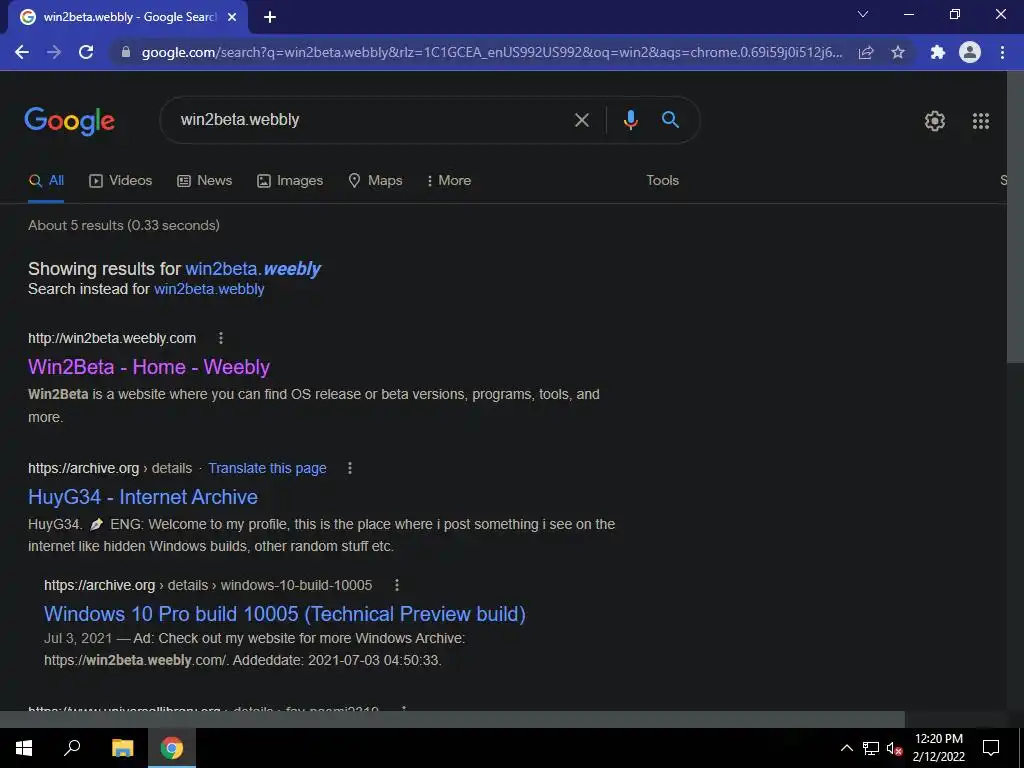1024x768 pixels.
Task: Open the Chrome extensions puzzle icon
Action: coord(938,52)
